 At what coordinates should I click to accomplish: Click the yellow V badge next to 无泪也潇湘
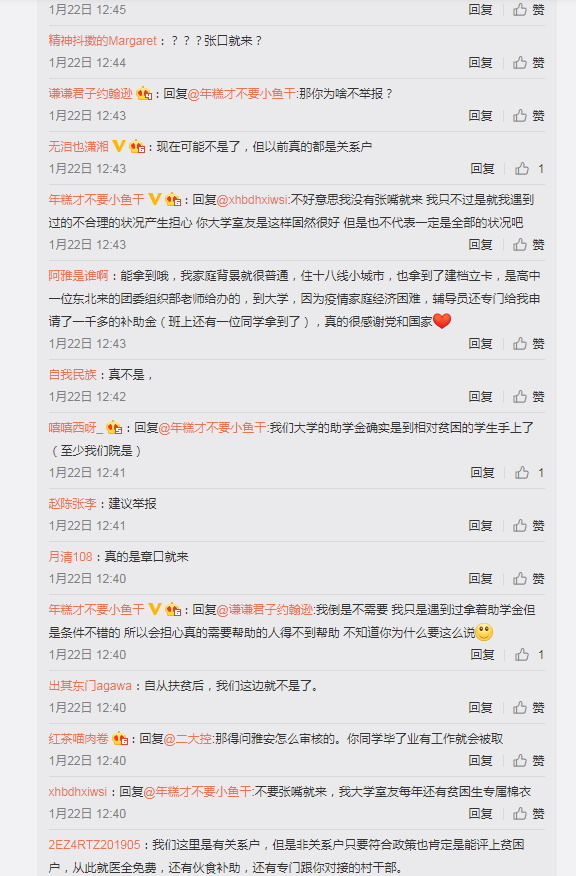coord(118,146)
